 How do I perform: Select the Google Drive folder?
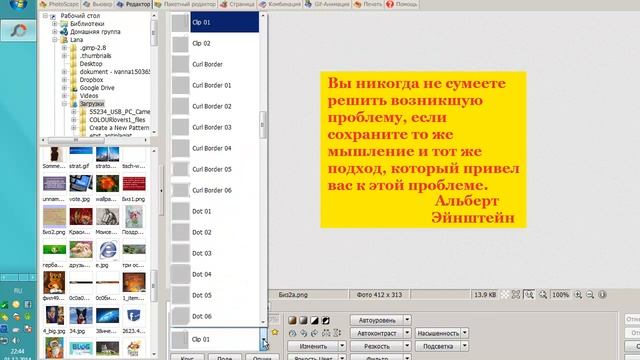point(97,88)
